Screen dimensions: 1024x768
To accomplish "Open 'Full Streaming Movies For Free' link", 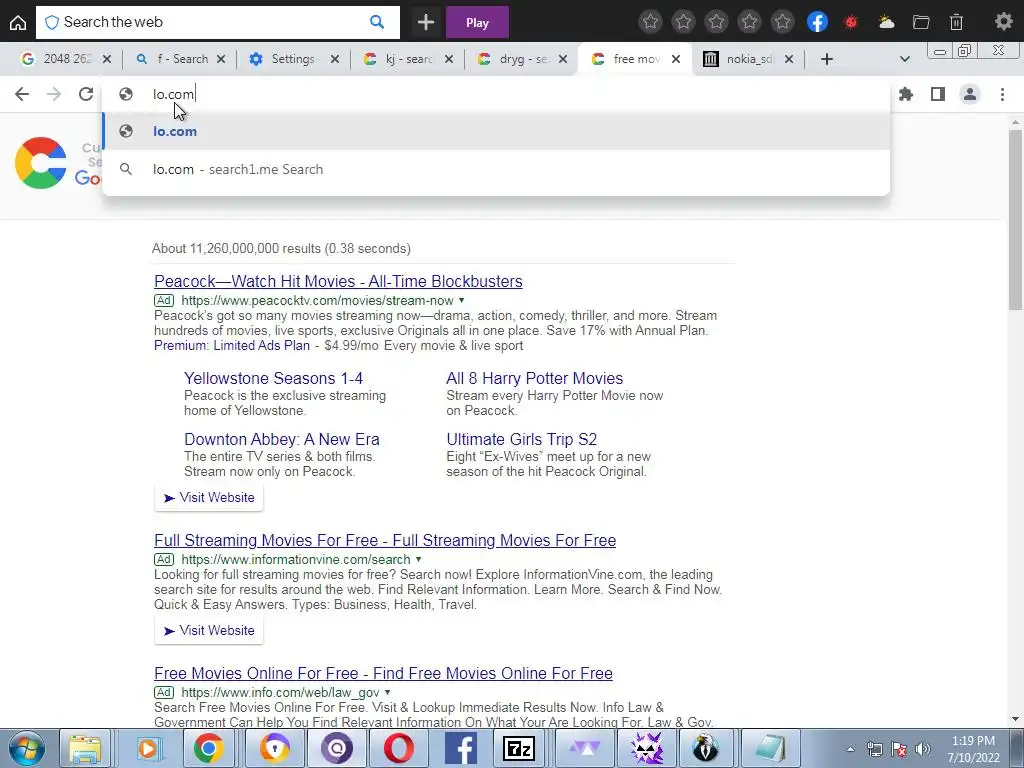I will [385, 541].
